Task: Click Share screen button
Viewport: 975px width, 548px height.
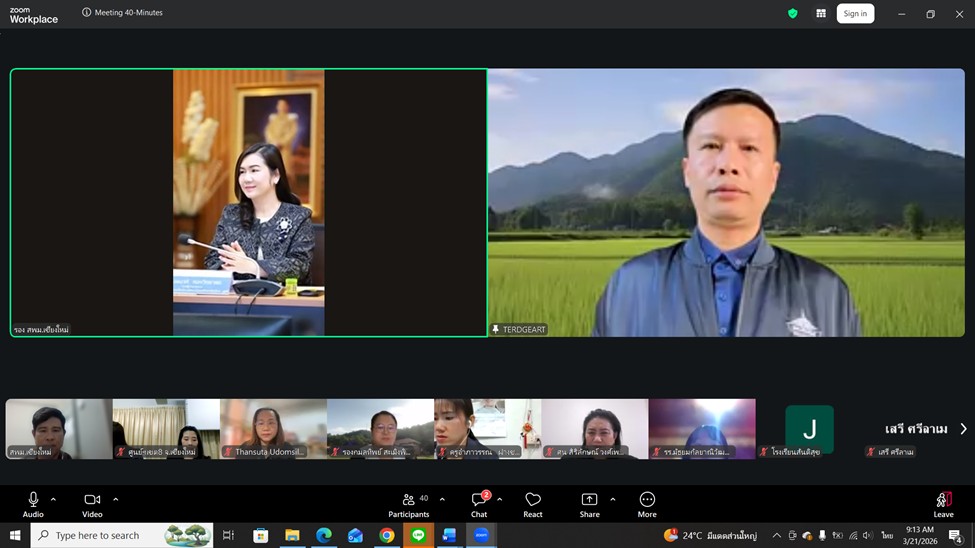Action: click(589, 504)
